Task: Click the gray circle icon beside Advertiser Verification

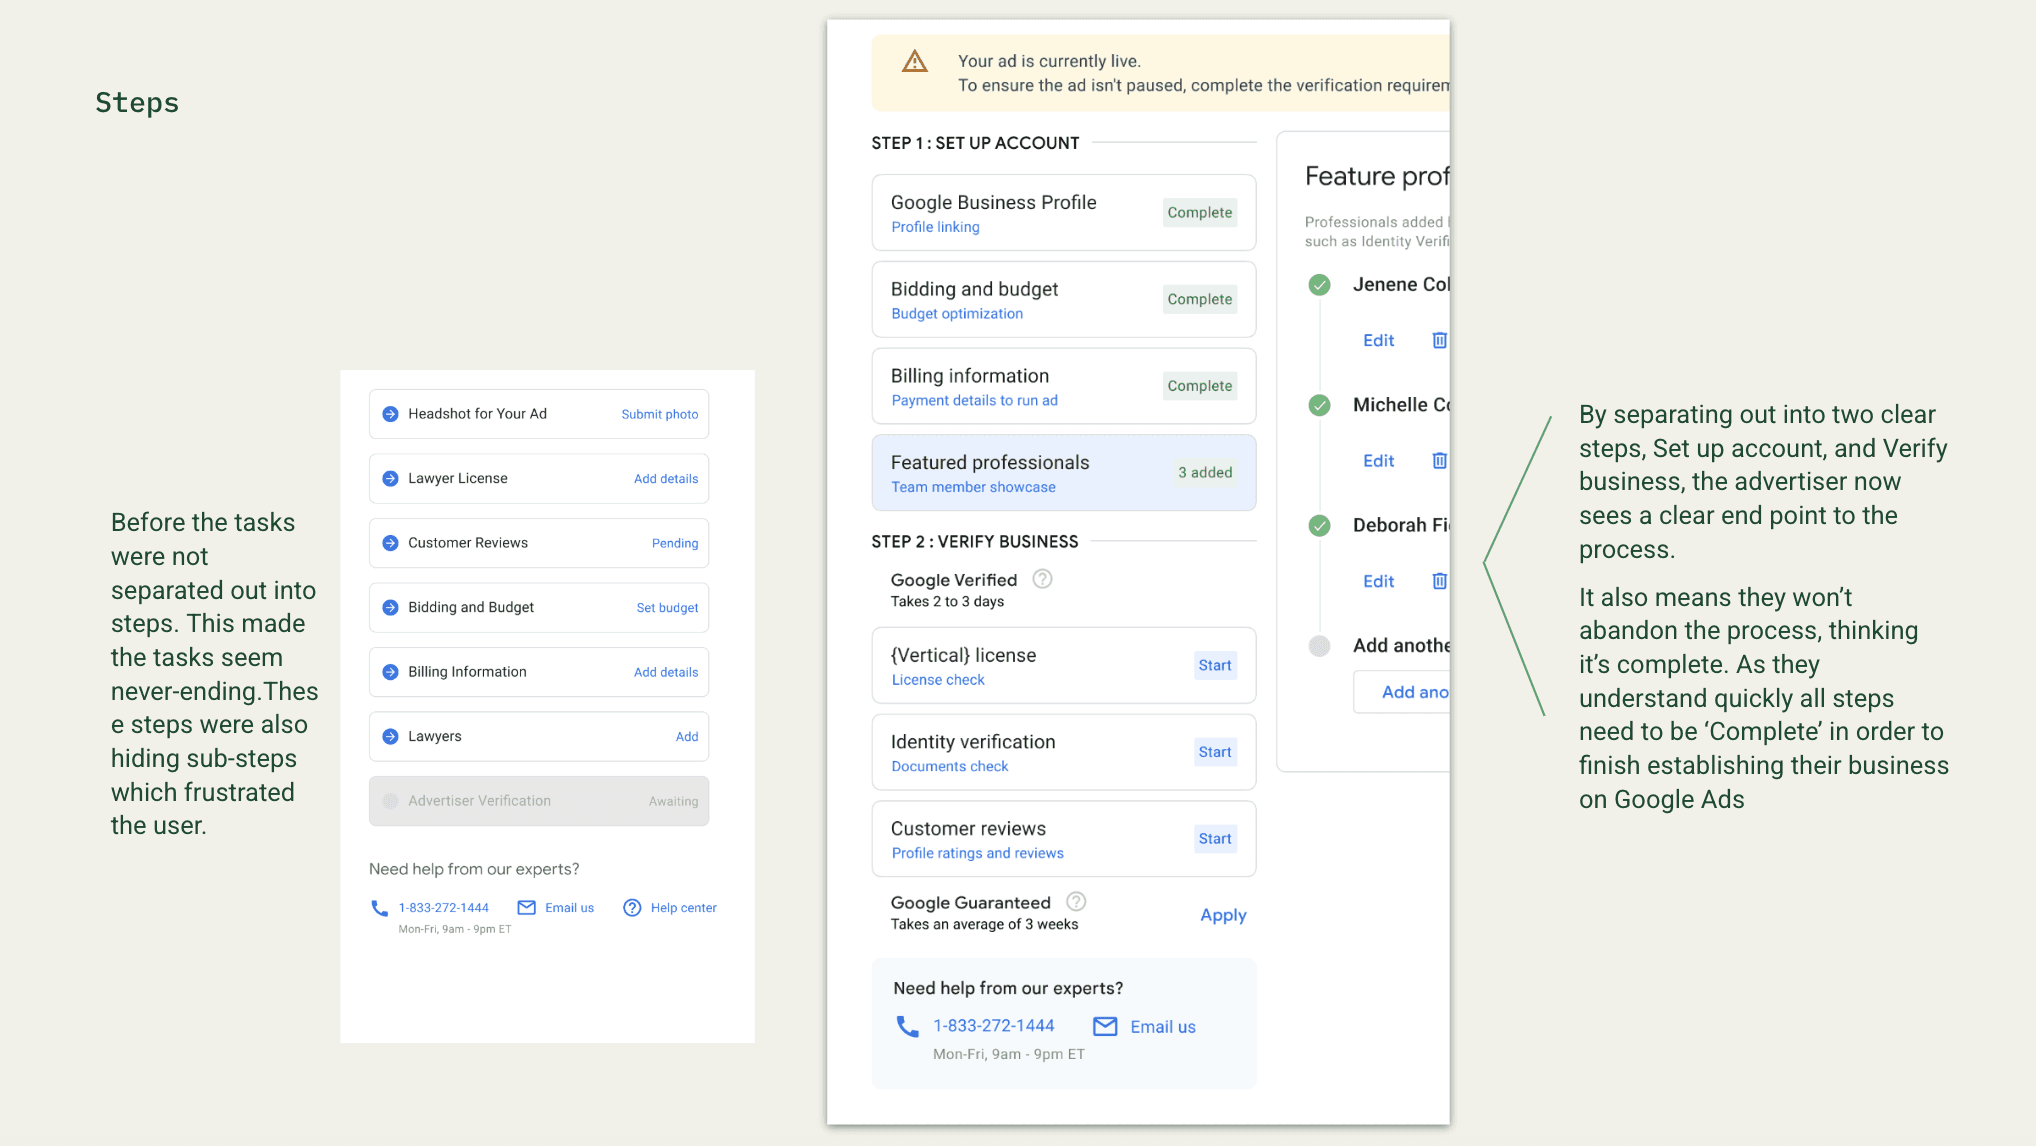Action: 391,801
